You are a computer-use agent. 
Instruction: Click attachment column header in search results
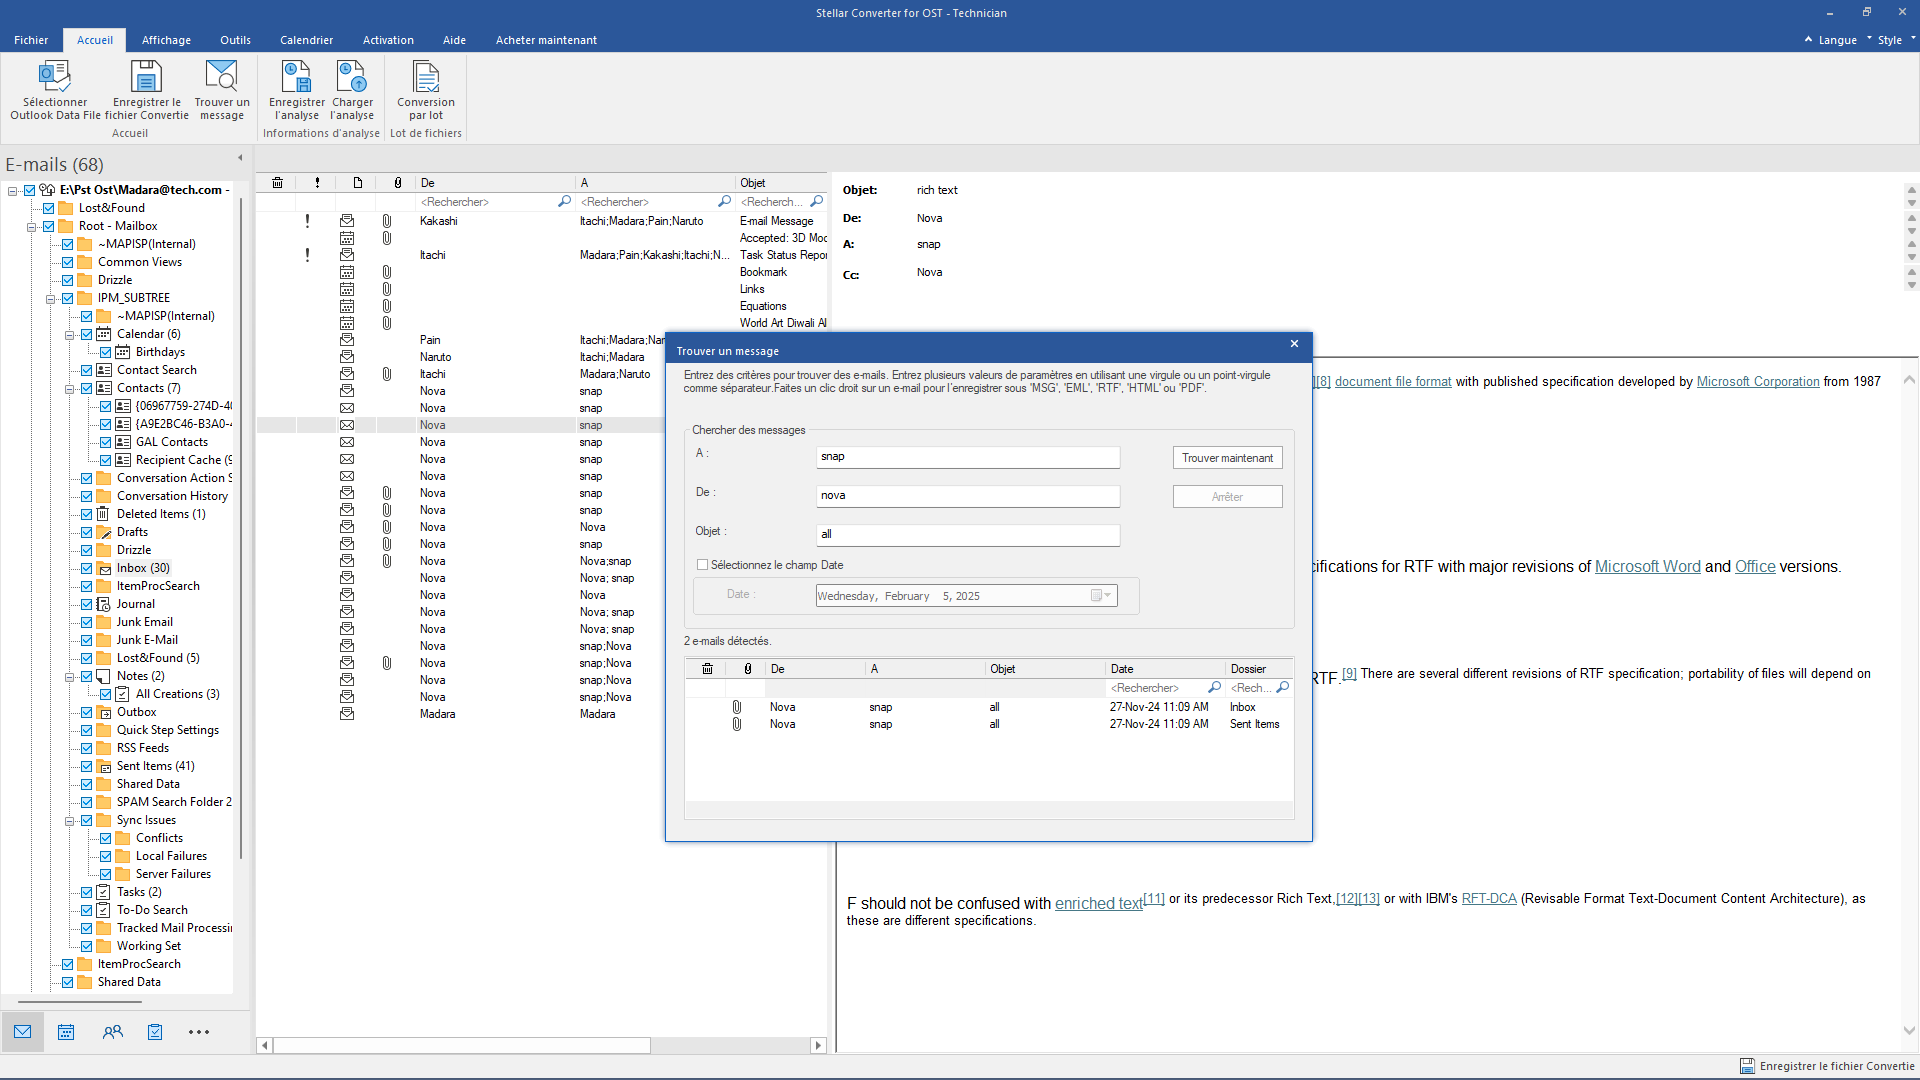click(748, 669)
